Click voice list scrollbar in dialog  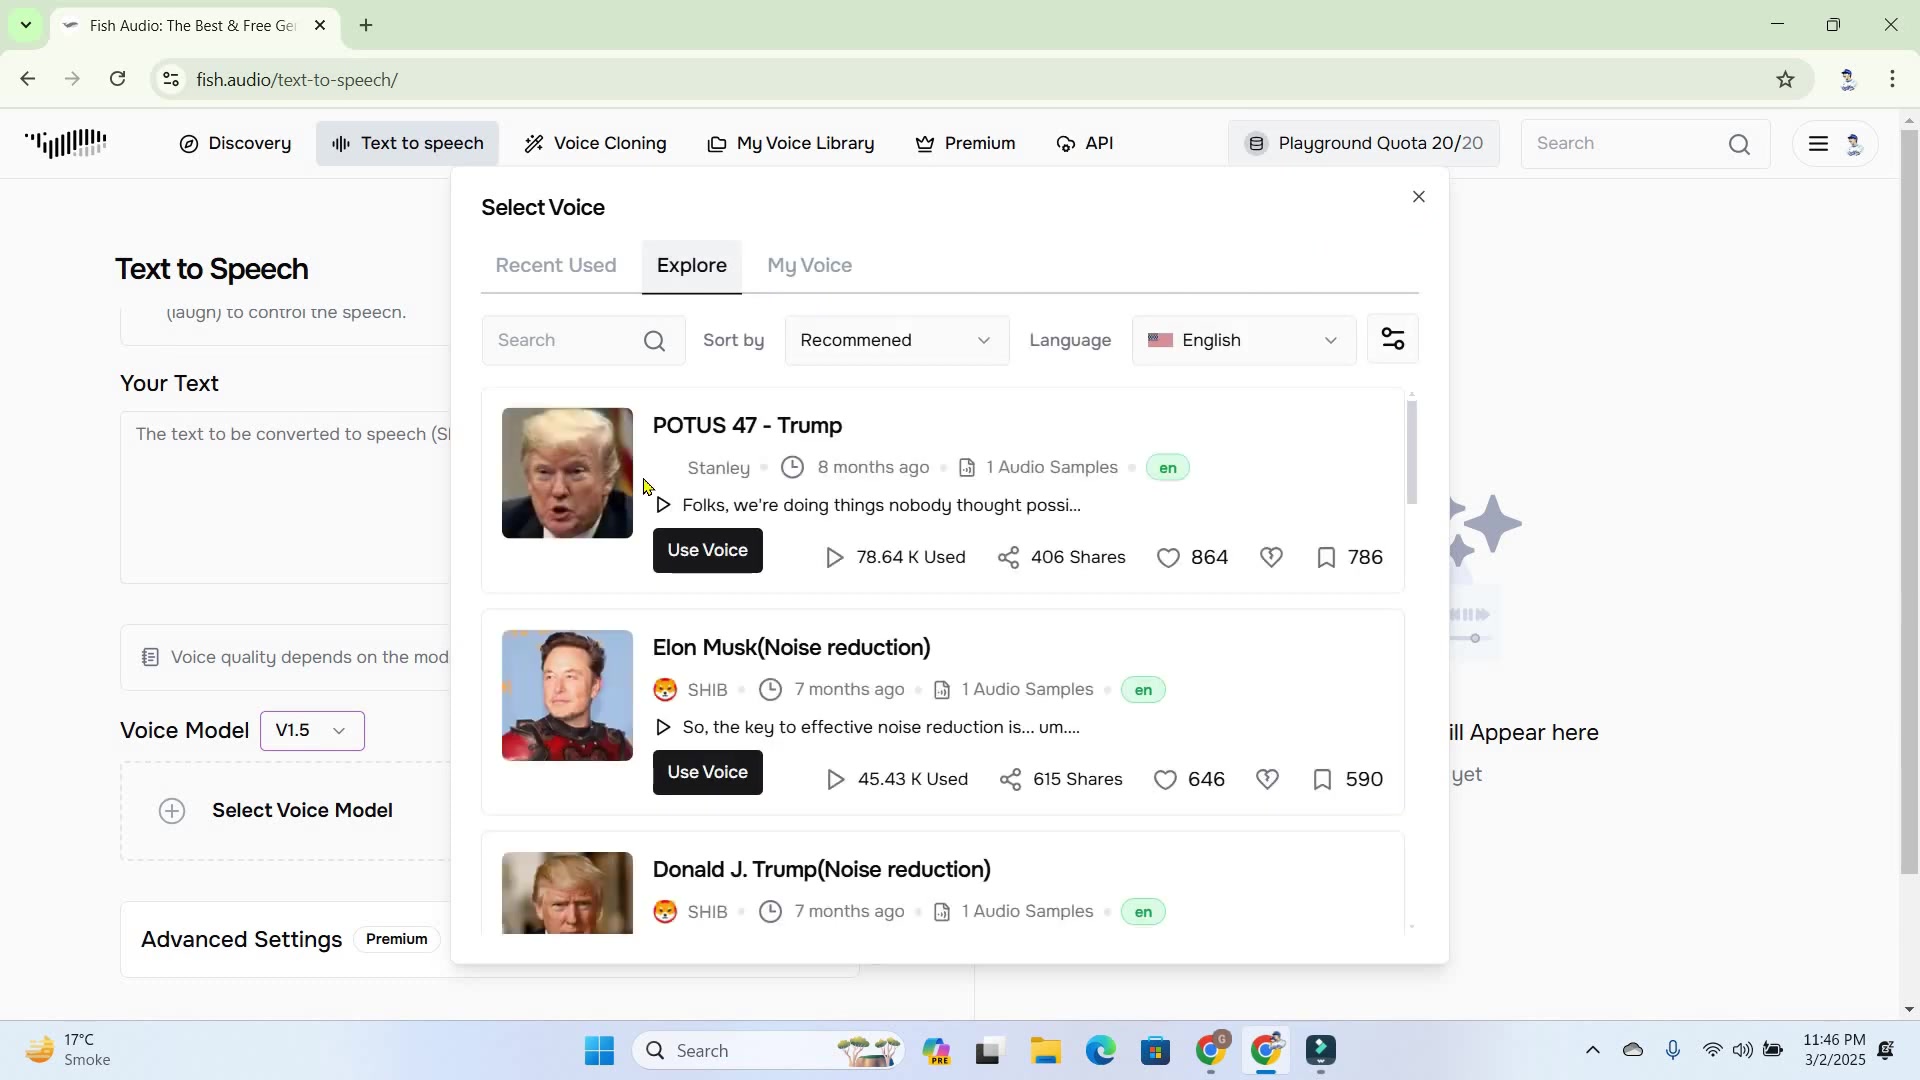1412,453
